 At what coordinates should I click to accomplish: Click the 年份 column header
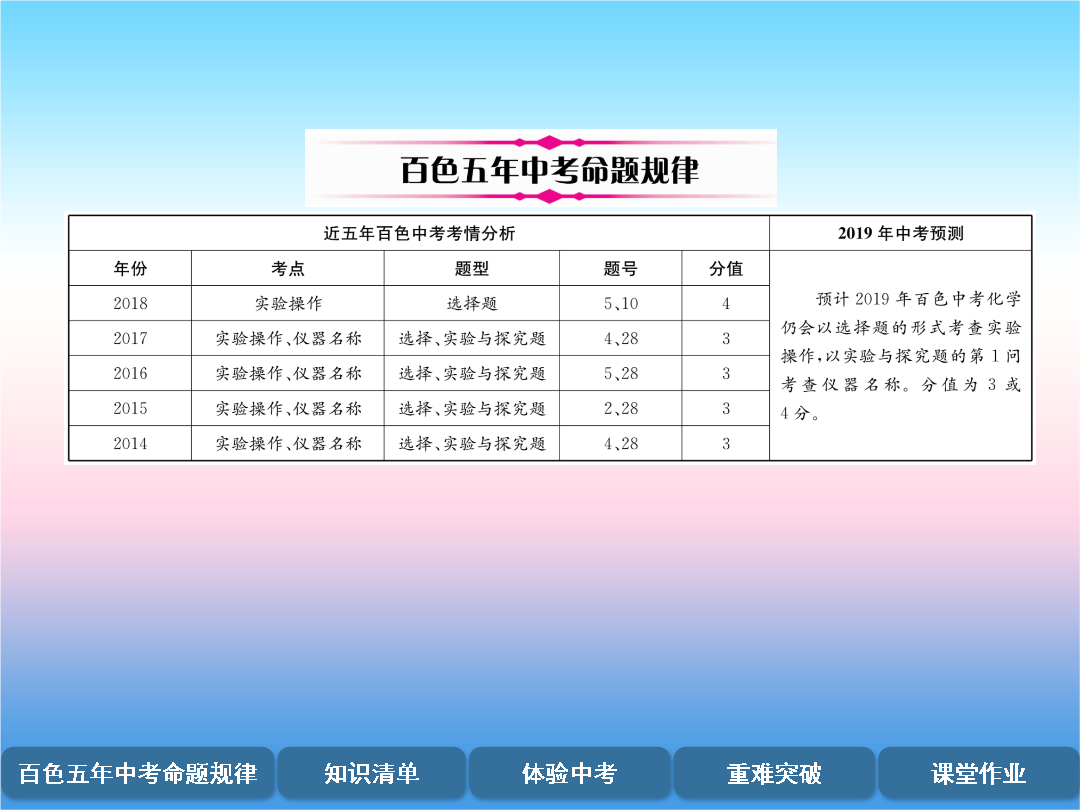(x=130, y=268)
